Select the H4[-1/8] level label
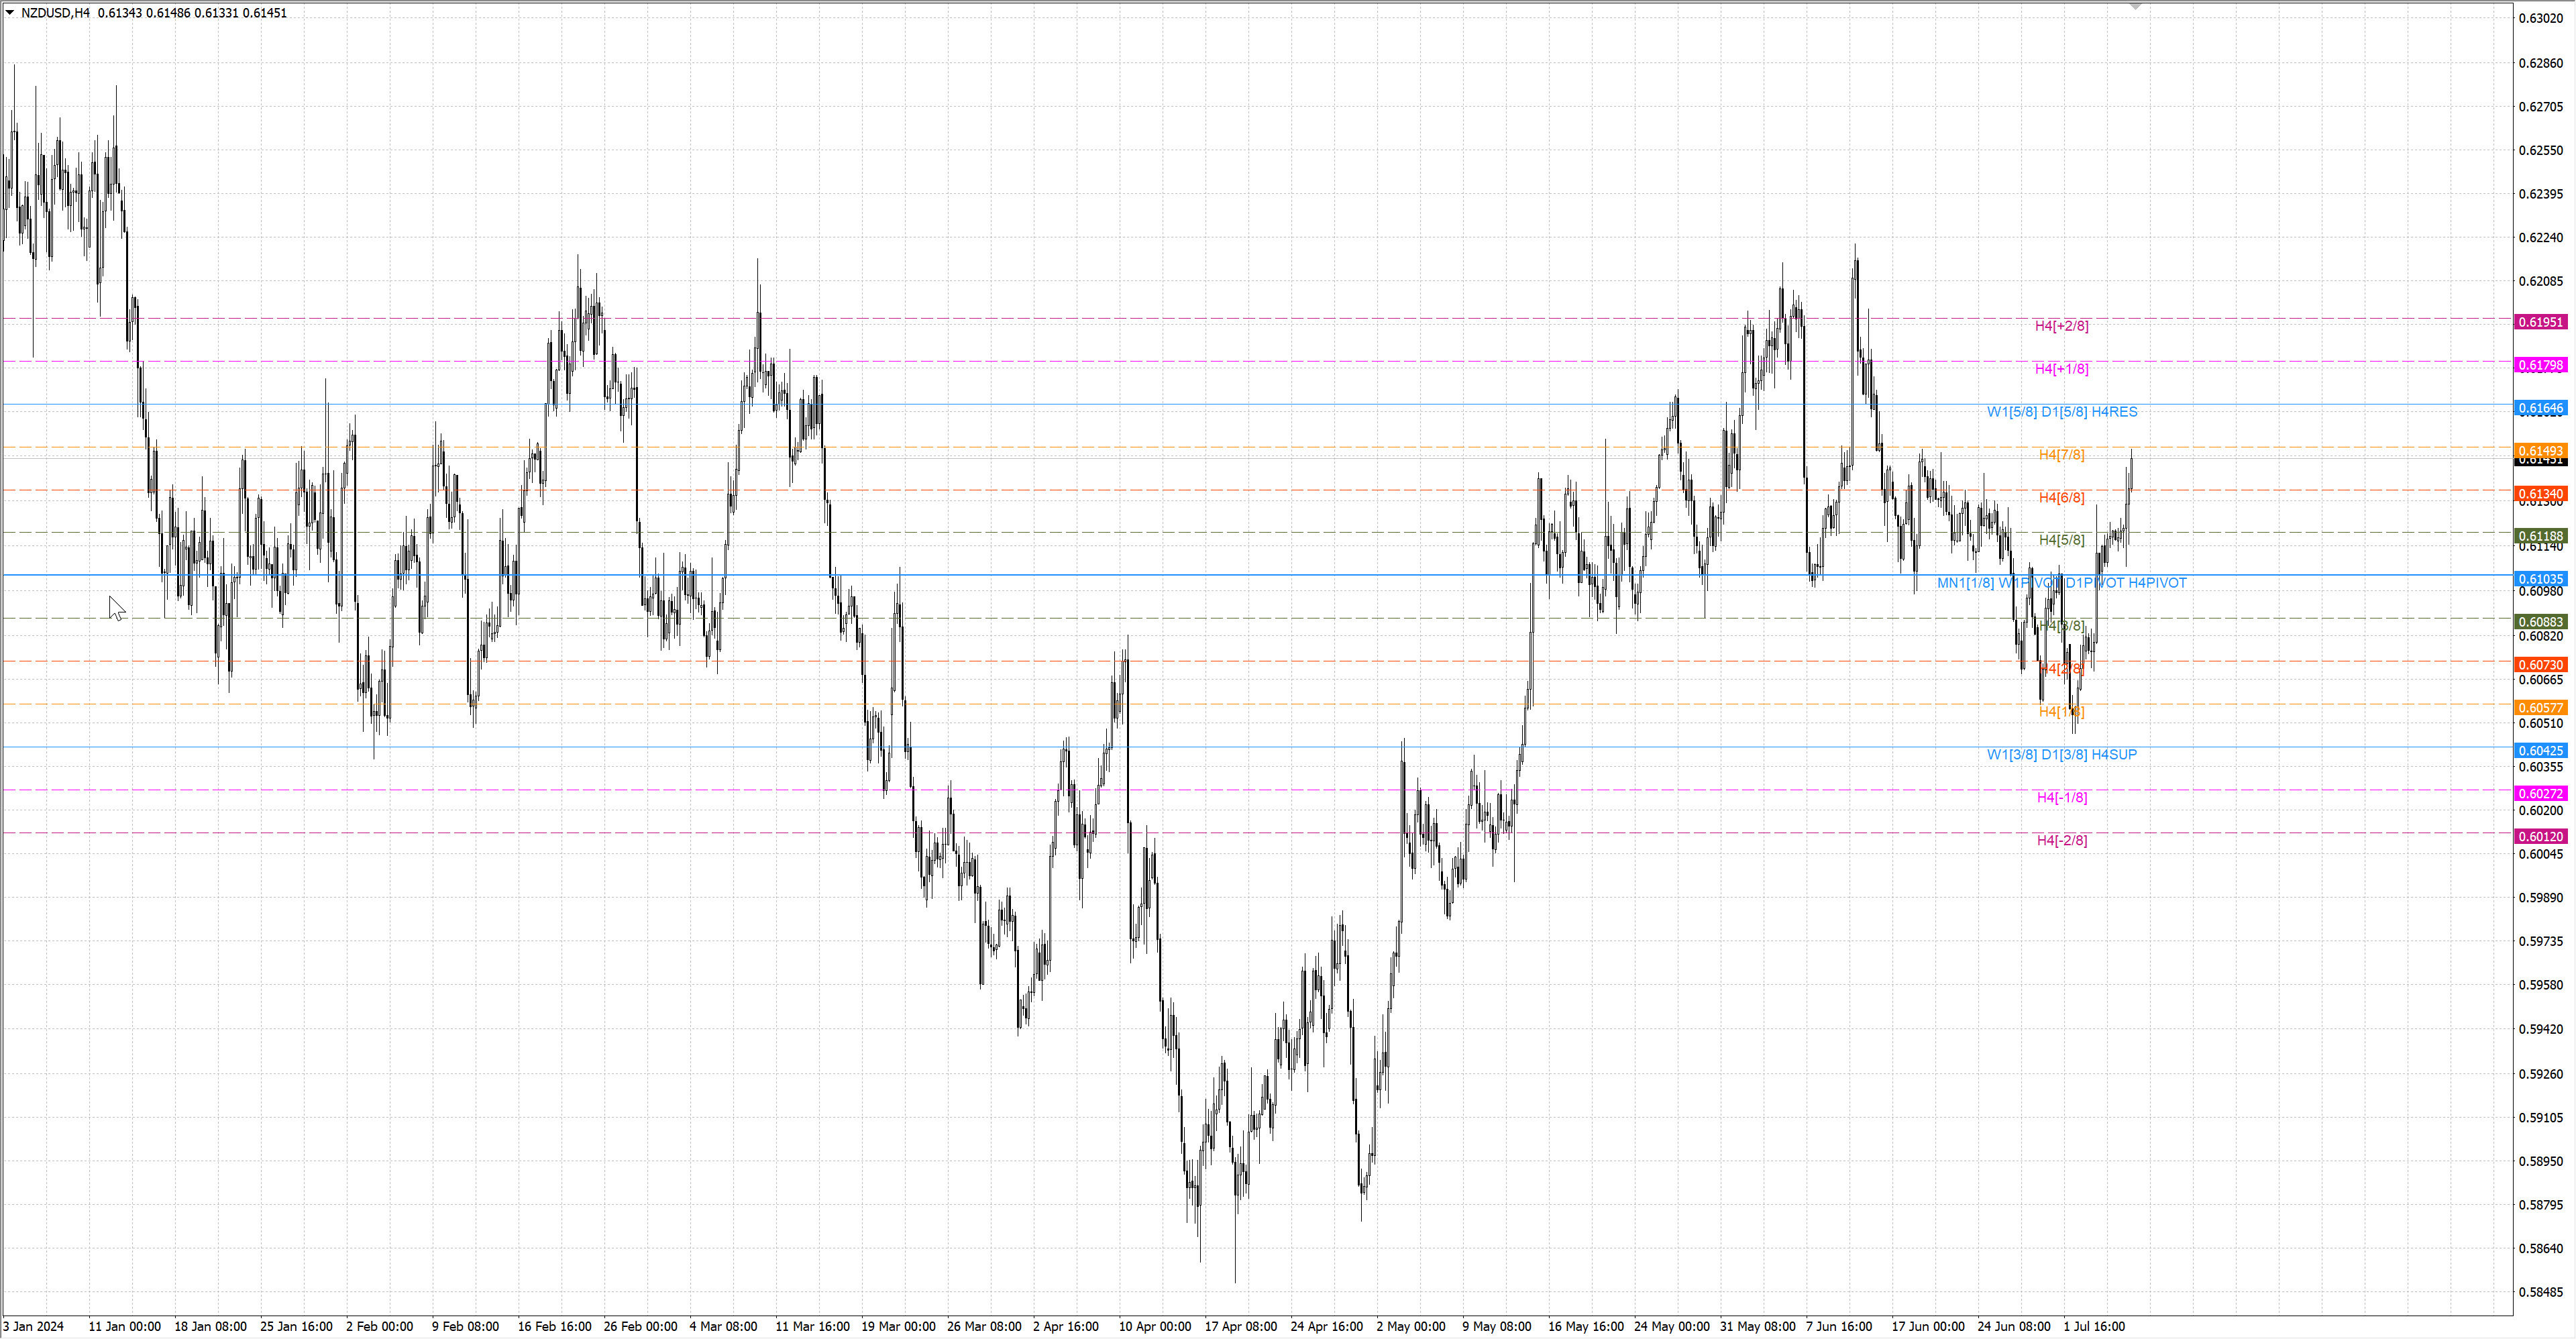Viewport: 2576px width, 1339px height. pyautogui.click(x=2061, y=798)
